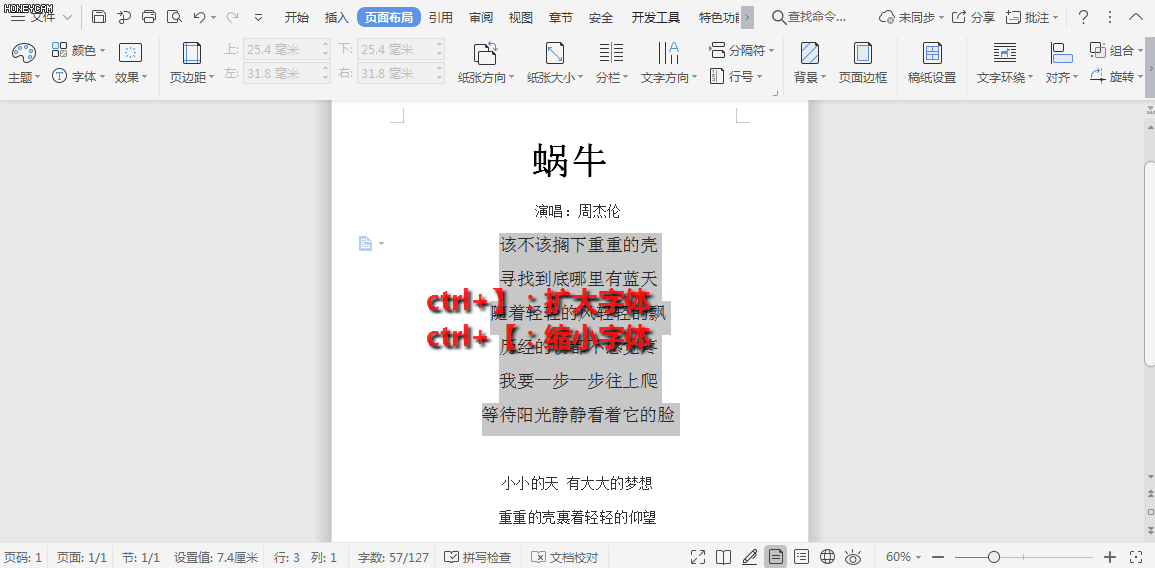Screen dimensions: 1155x568
Task: Switch to outline view mode
Action: 801,557
